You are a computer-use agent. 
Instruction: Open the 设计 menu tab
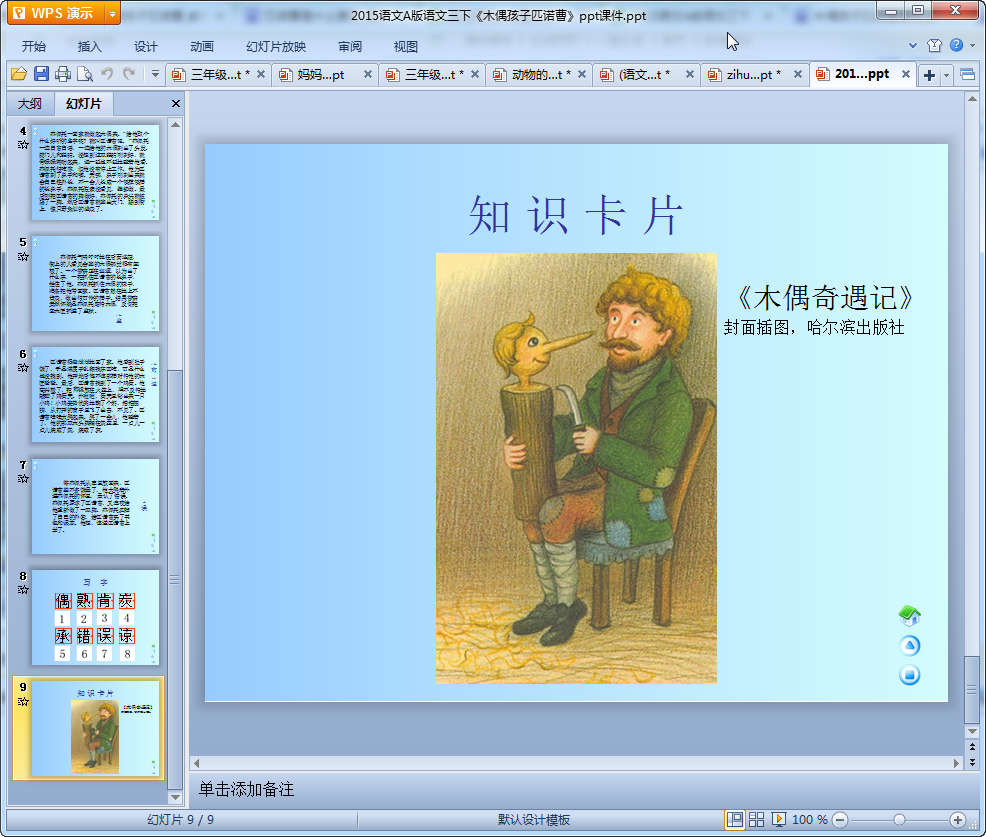point(145,47)
